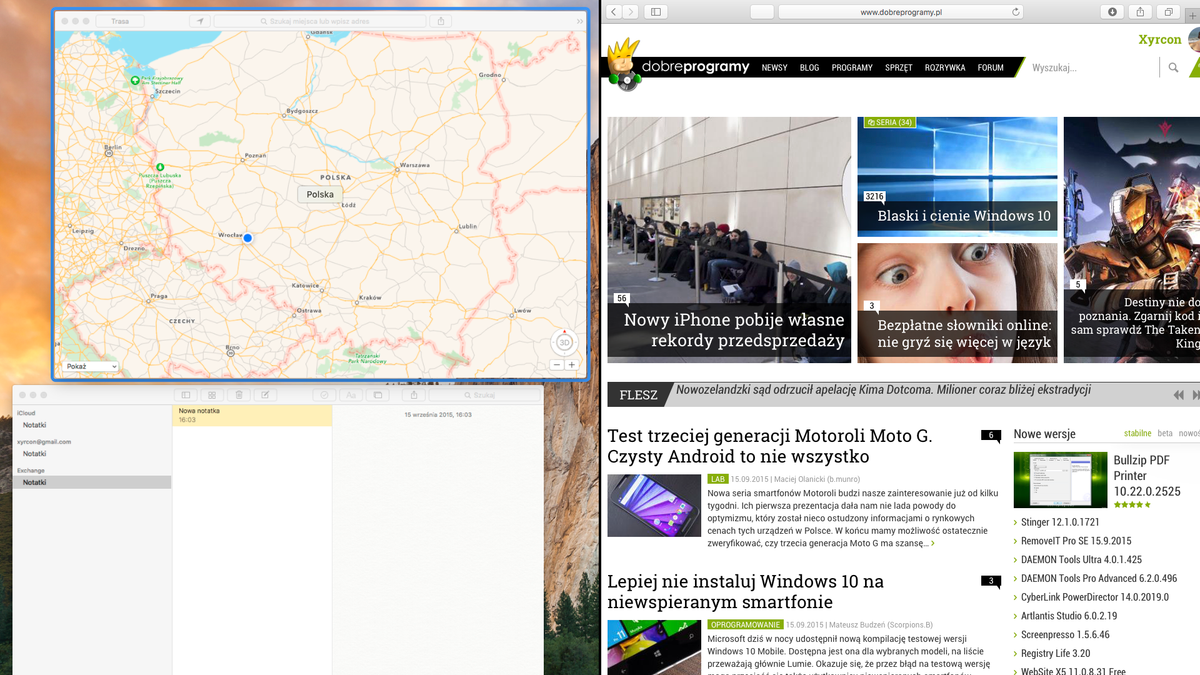This screenshot has width=1200, height=675.
Task: Click the site search magnifier icon
Action: point(1173,68)
